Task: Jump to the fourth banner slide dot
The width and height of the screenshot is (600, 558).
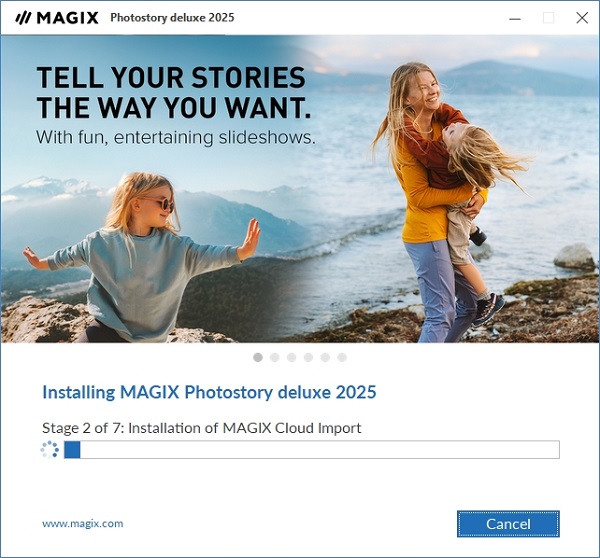Action: 308,357
